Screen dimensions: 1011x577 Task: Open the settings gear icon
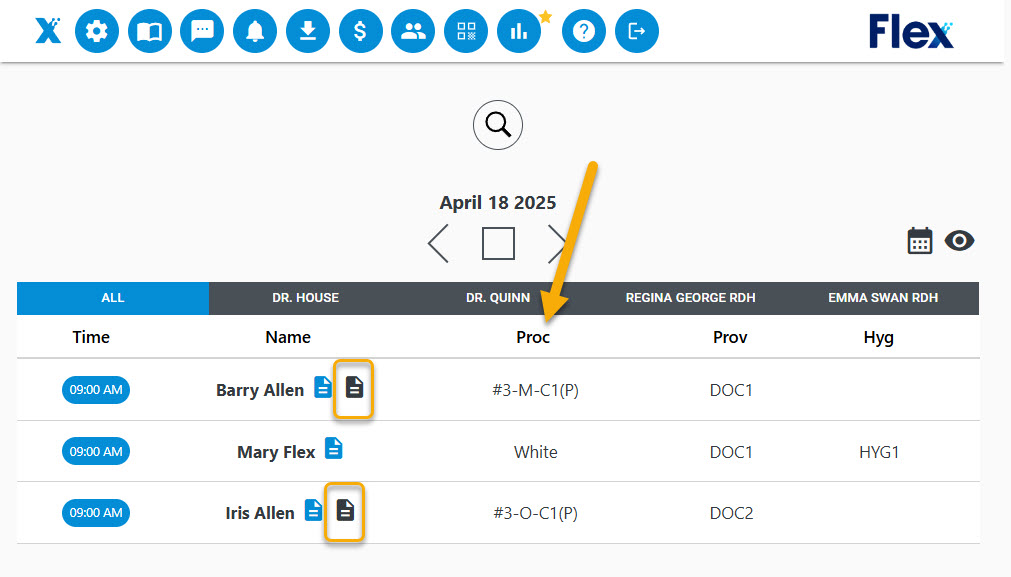click(x=97, y=31)
